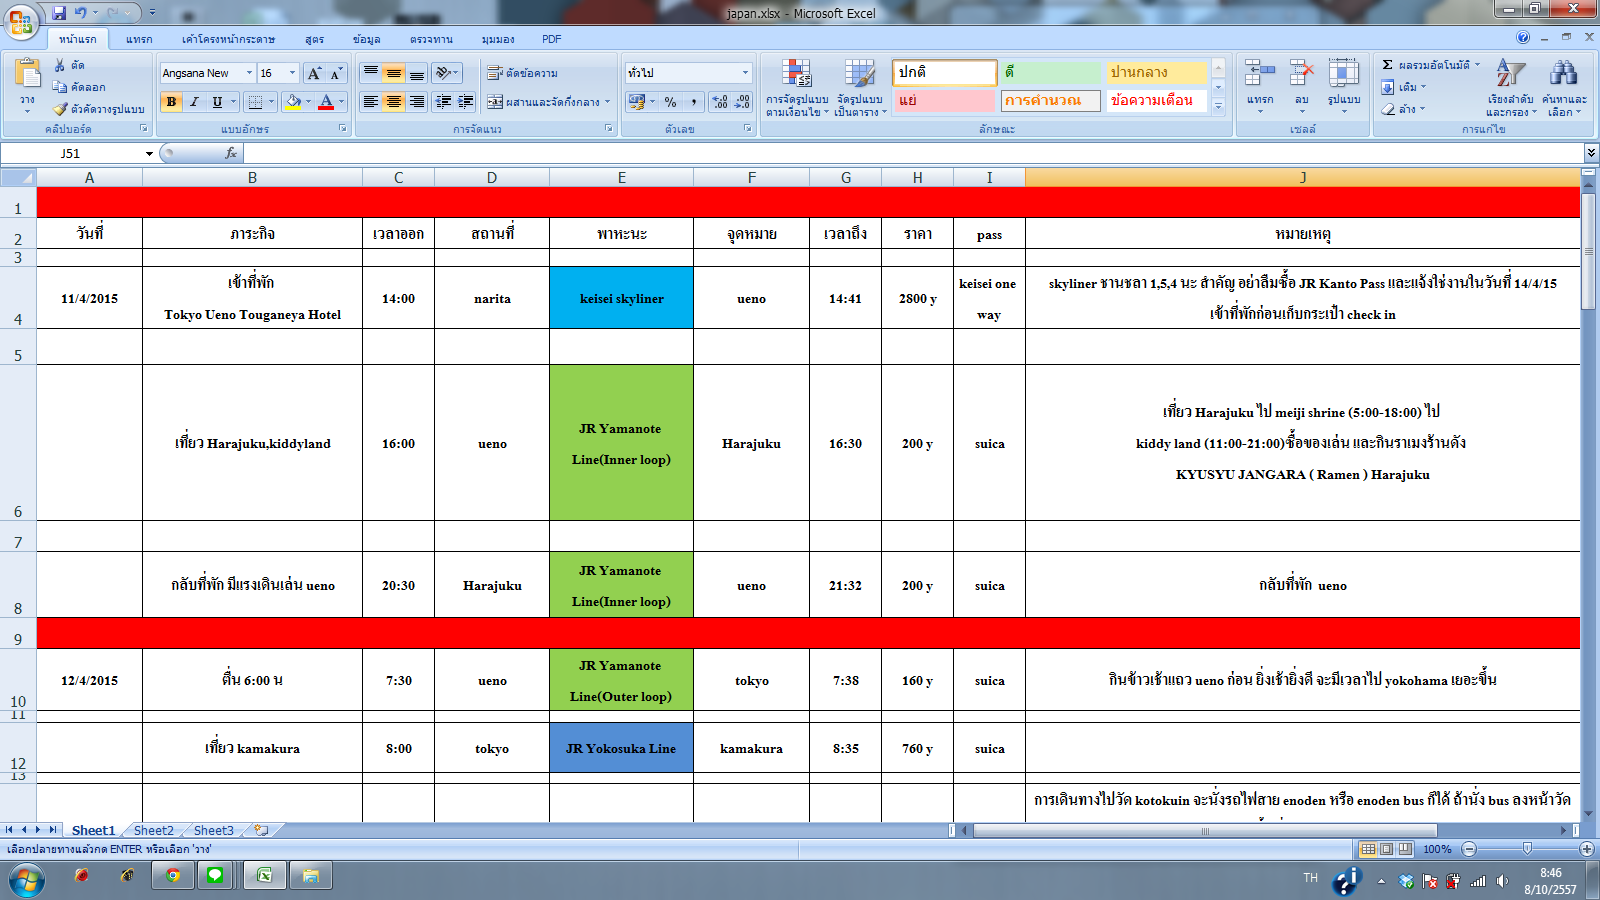Image resolution: width=1600 pixels, height=900 pixels.
Task: Open Conditional Formatting icon
Action: (796, 74)
